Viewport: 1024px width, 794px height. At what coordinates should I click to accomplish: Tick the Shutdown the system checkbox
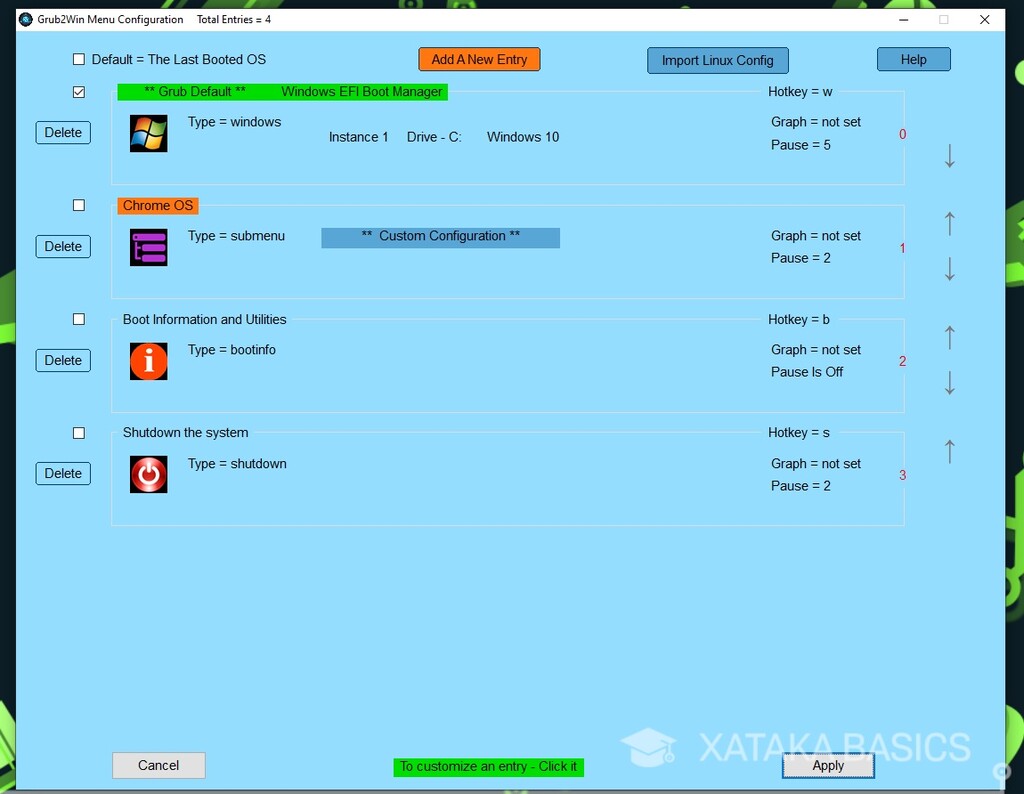click(79, 433)
